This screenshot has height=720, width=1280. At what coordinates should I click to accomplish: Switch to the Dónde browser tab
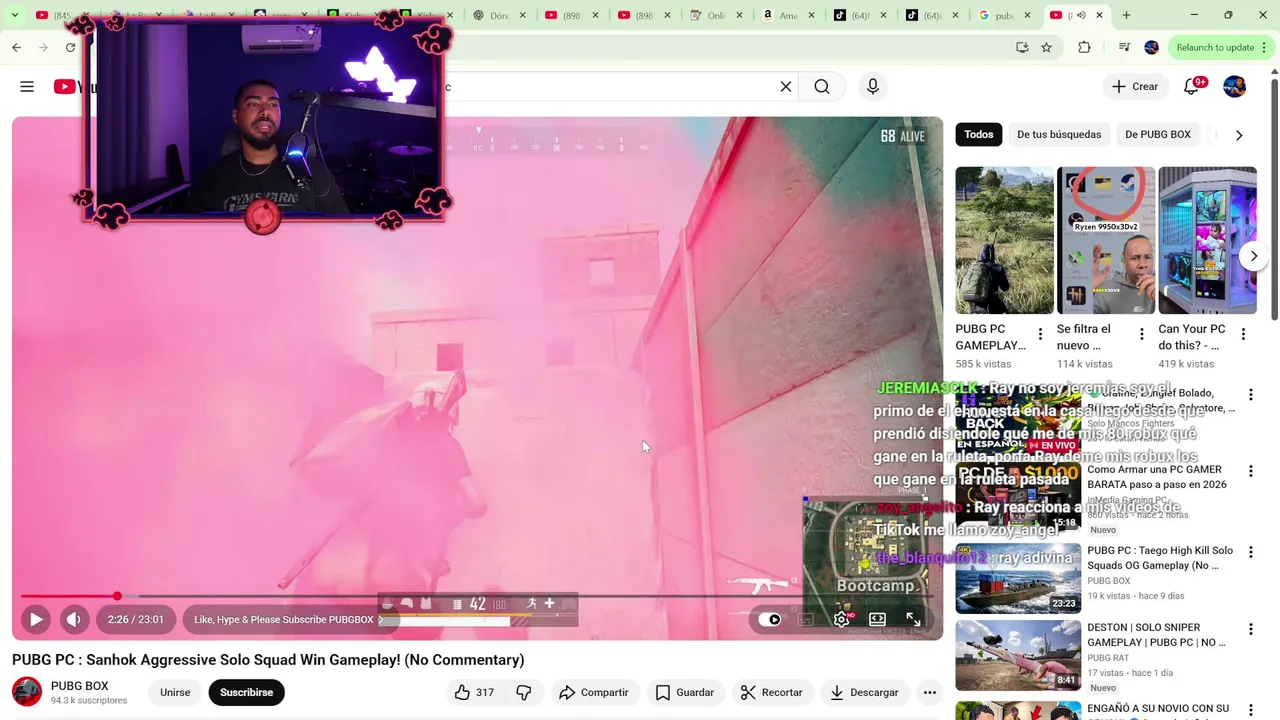tap(499, 15)
